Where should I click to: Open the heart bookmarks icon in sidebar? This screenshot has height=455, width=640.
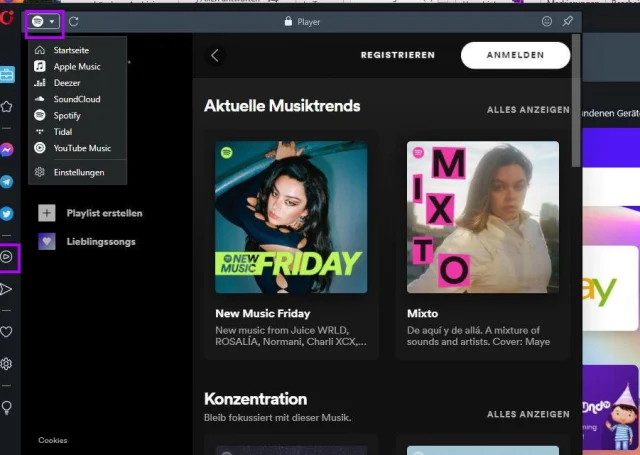coord(6,332)
